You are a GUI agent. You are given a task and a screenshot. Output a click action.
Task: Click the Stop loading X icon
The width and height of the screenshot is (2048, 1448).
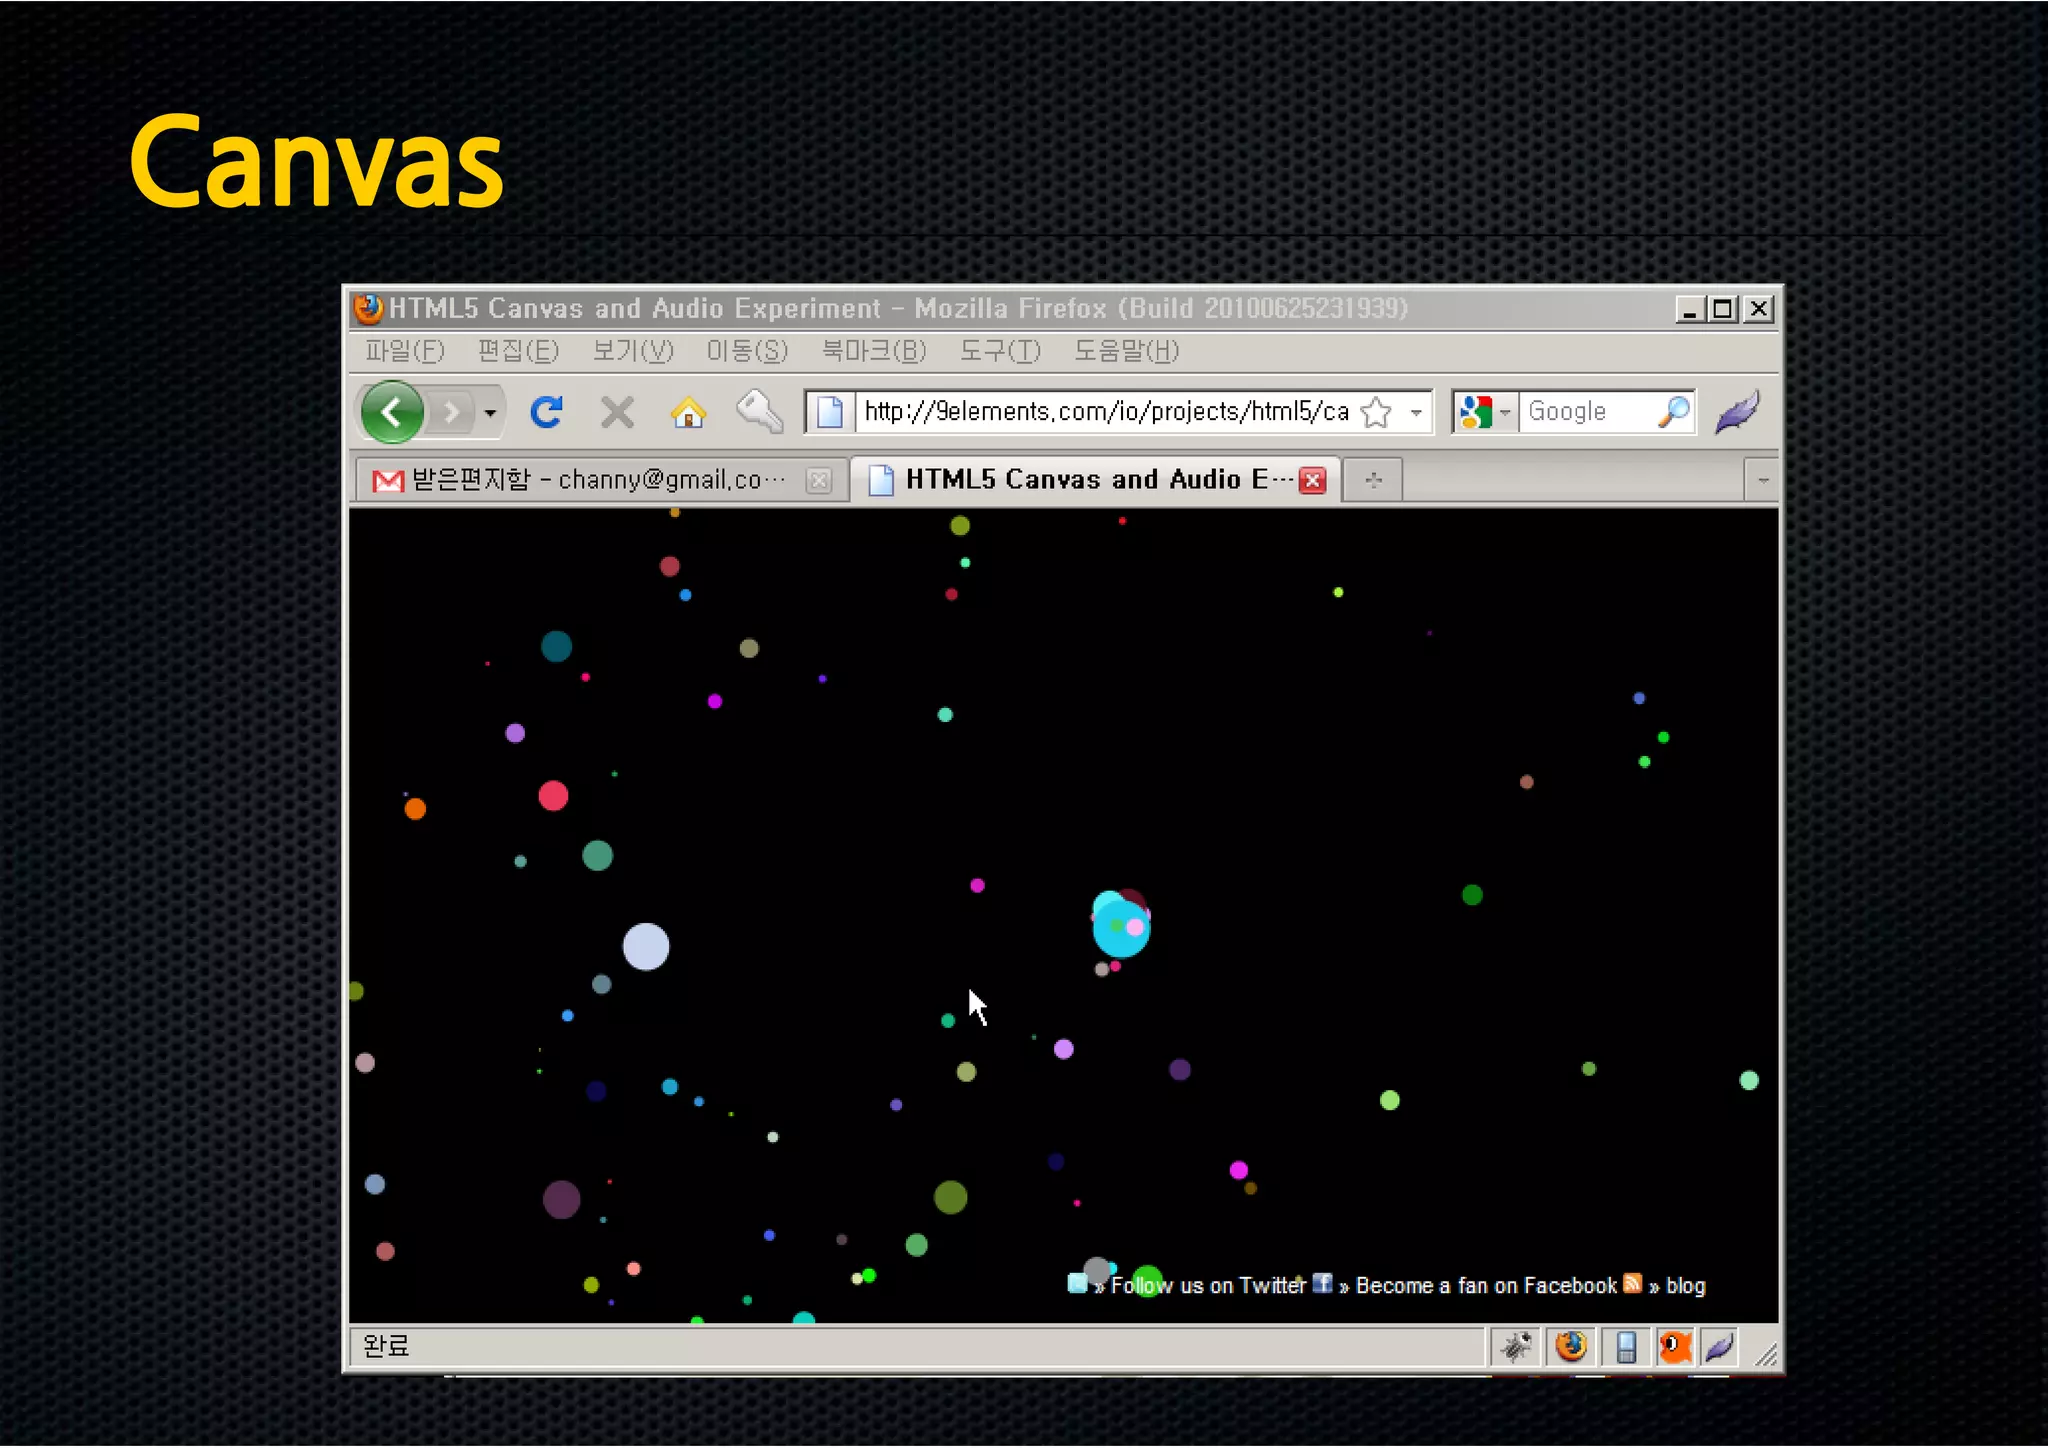pyautogui.click(x=617, y=412)
